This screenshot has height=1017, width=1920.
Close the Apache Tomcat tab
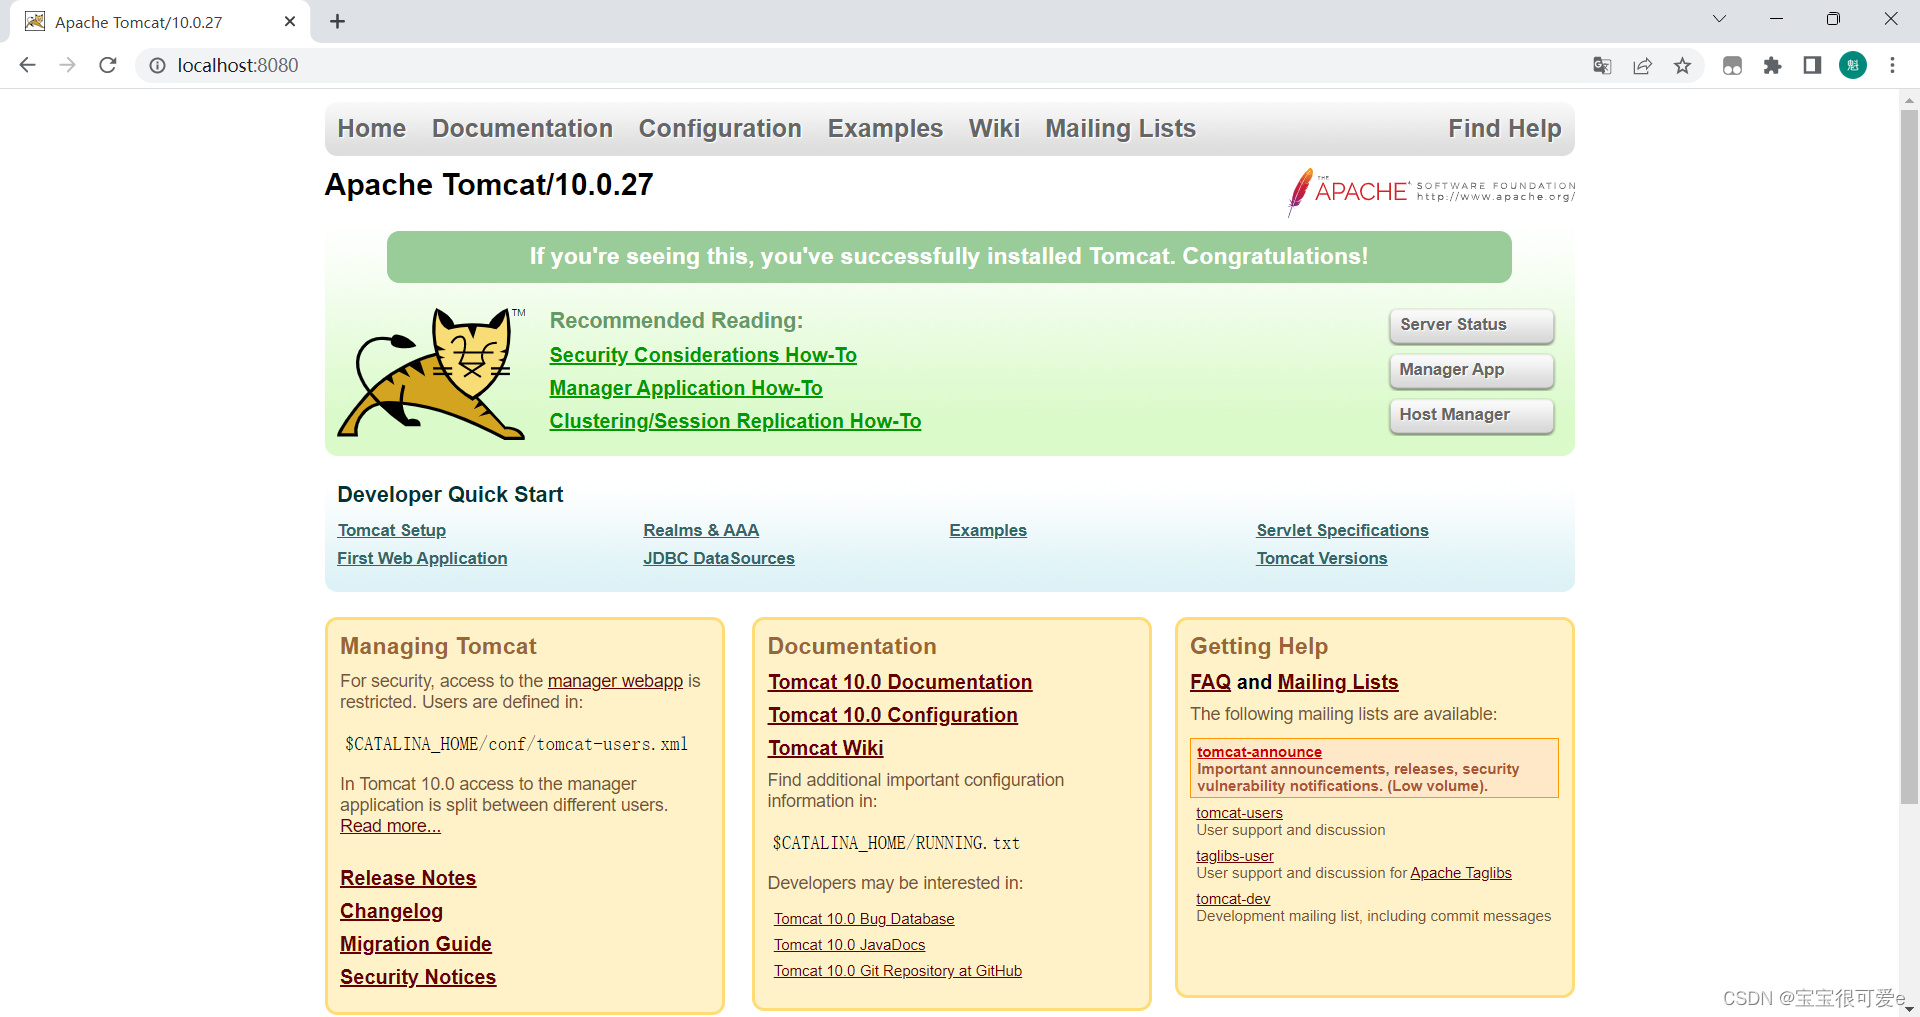tap(290, 21)
